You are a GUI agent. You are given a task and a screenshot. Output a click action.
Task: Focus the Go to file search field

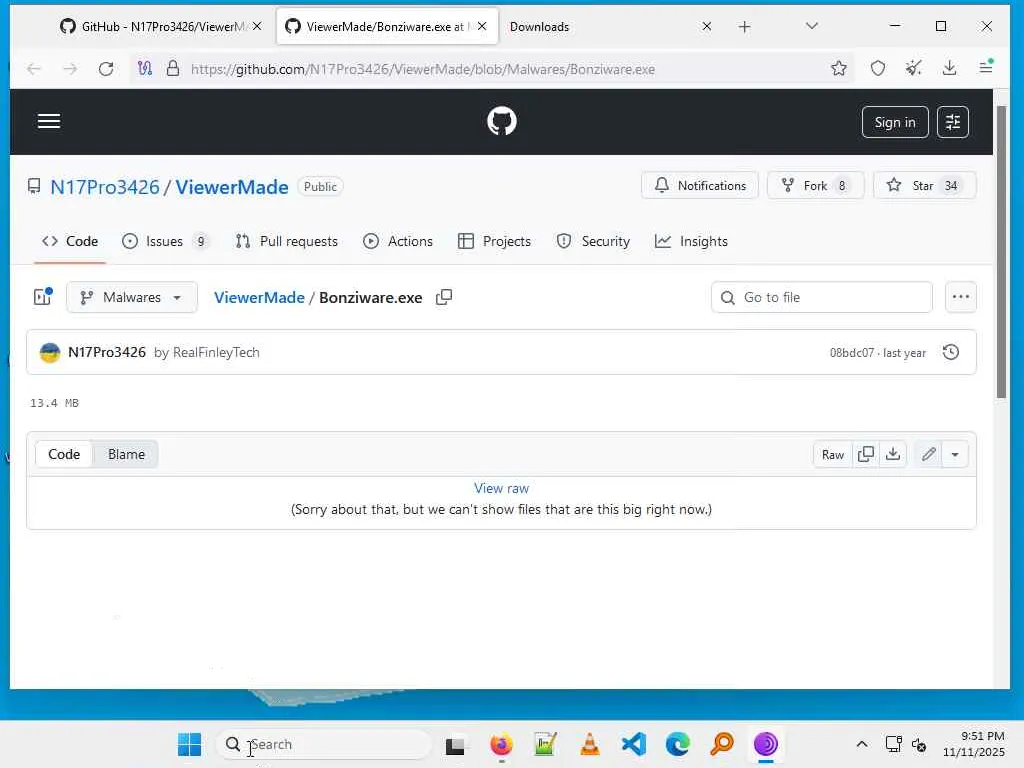822,297
